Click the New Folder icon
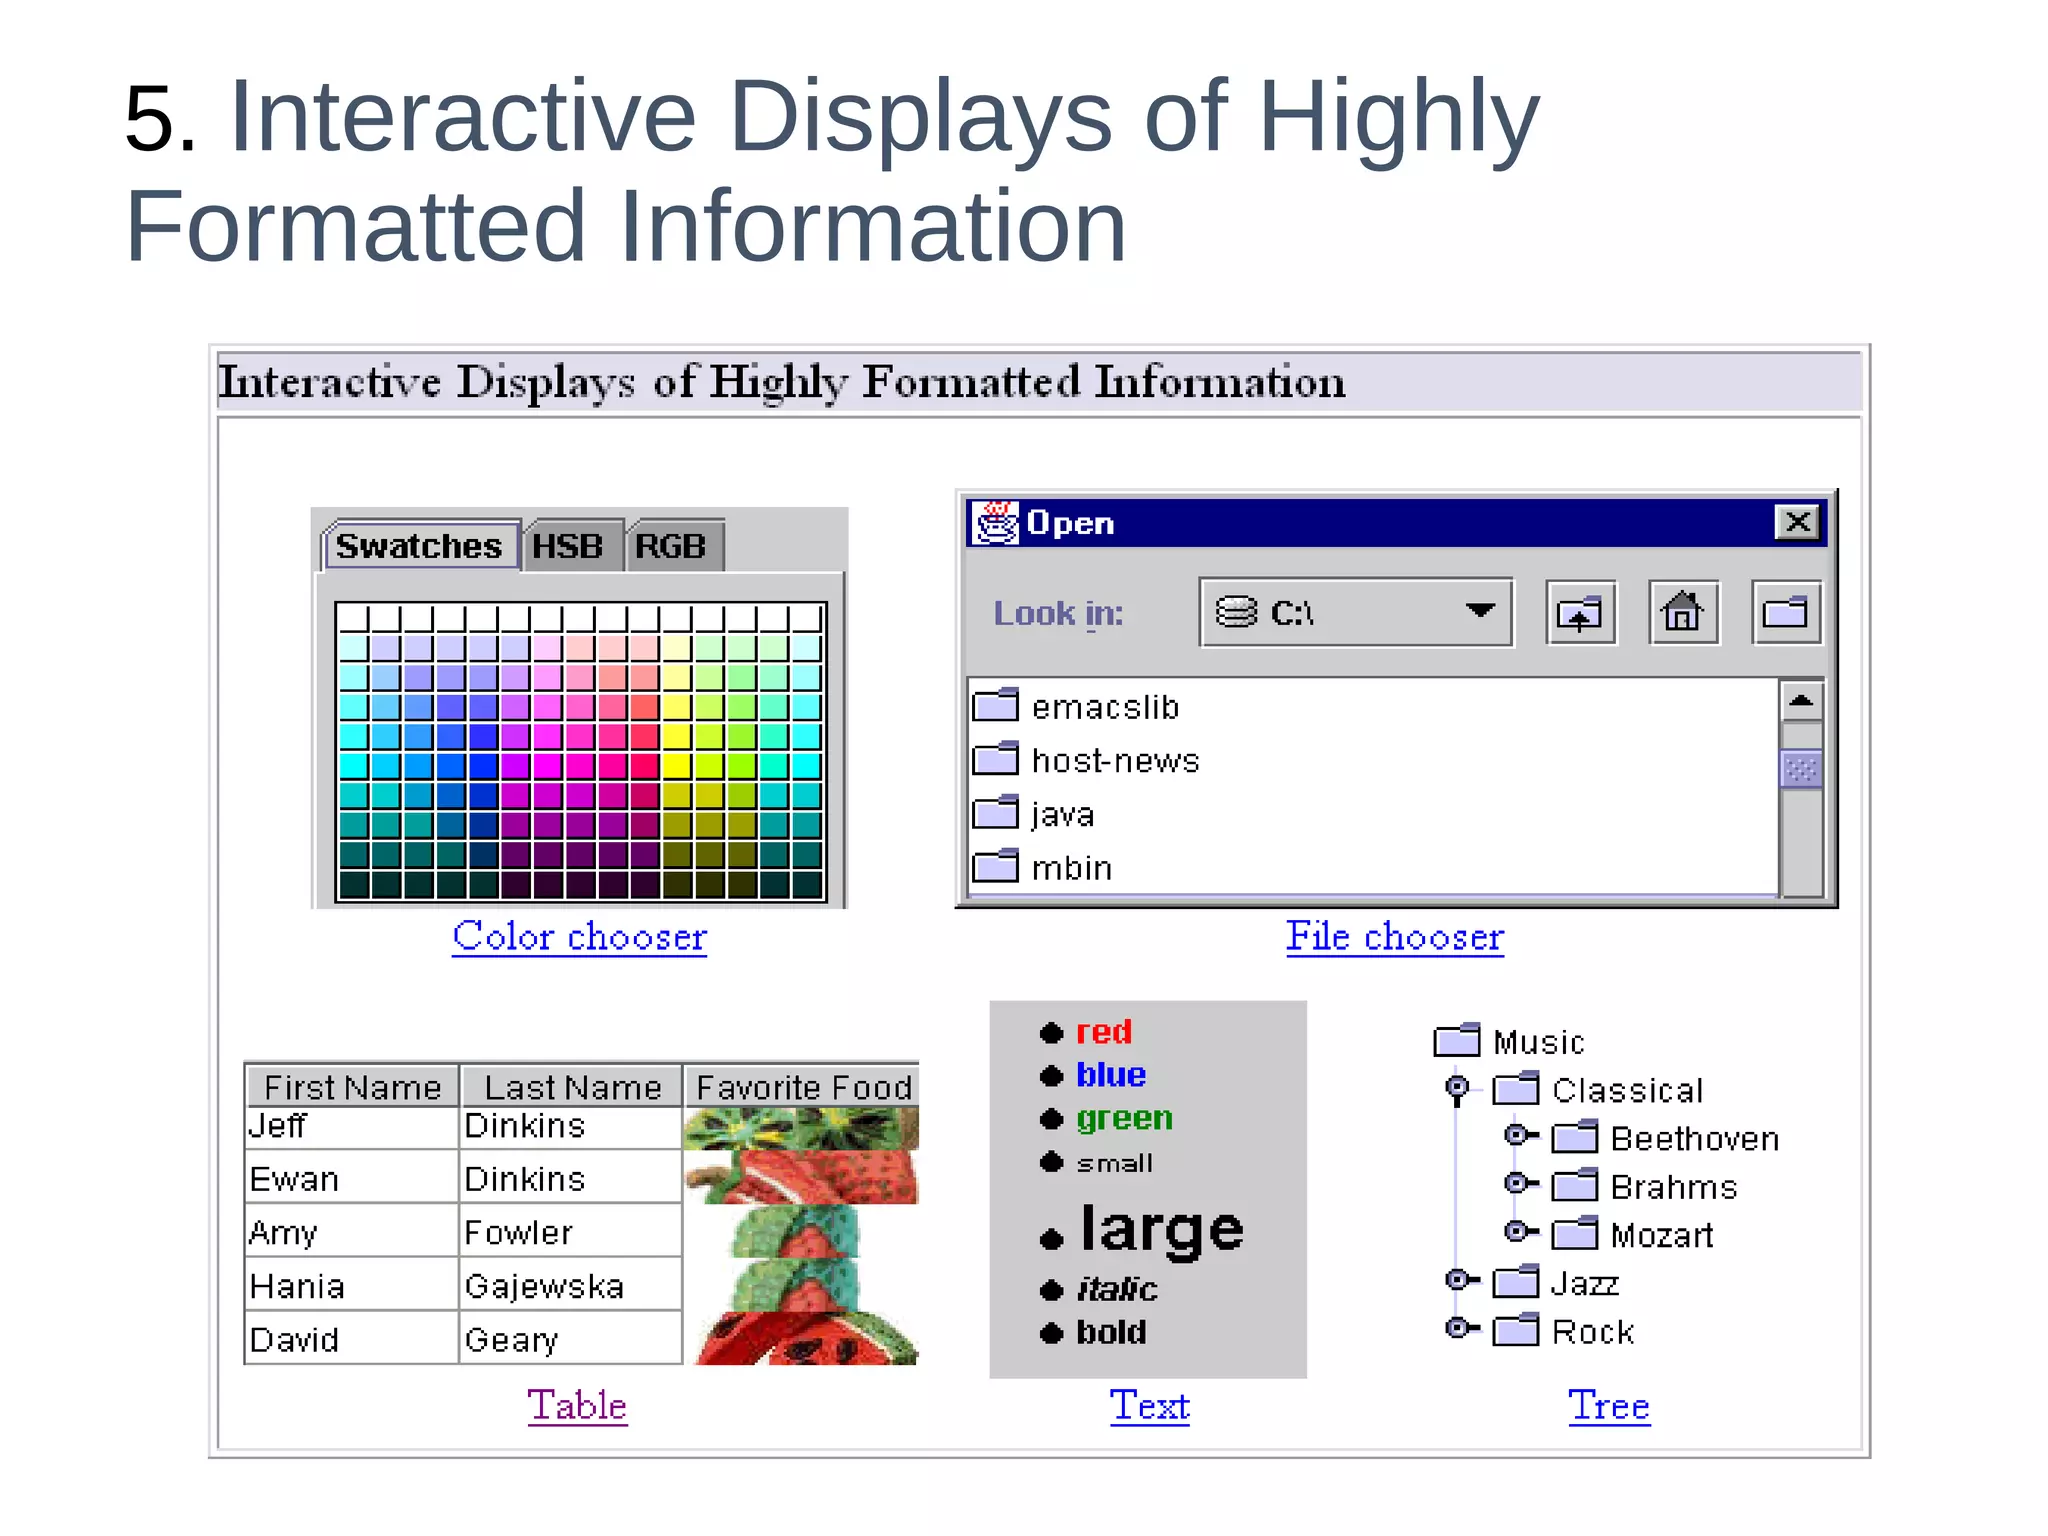 [1786, 613]
